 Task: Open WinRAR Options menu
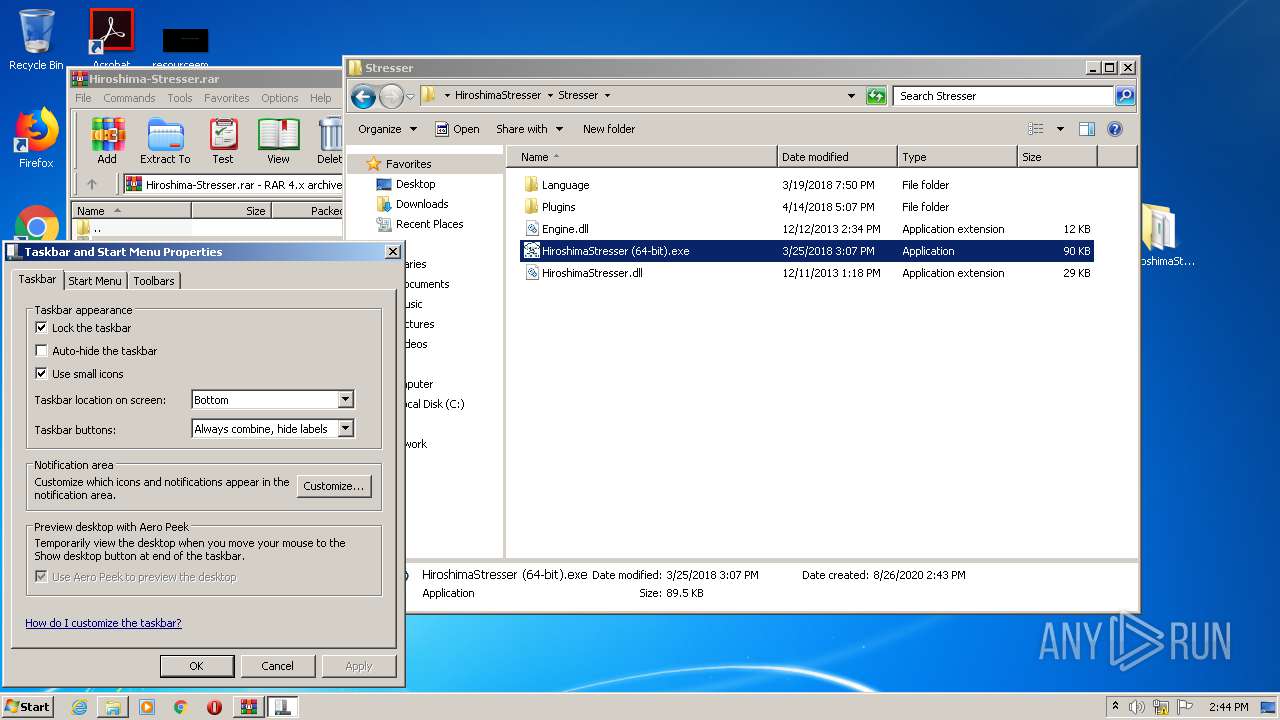click(280, 98)
